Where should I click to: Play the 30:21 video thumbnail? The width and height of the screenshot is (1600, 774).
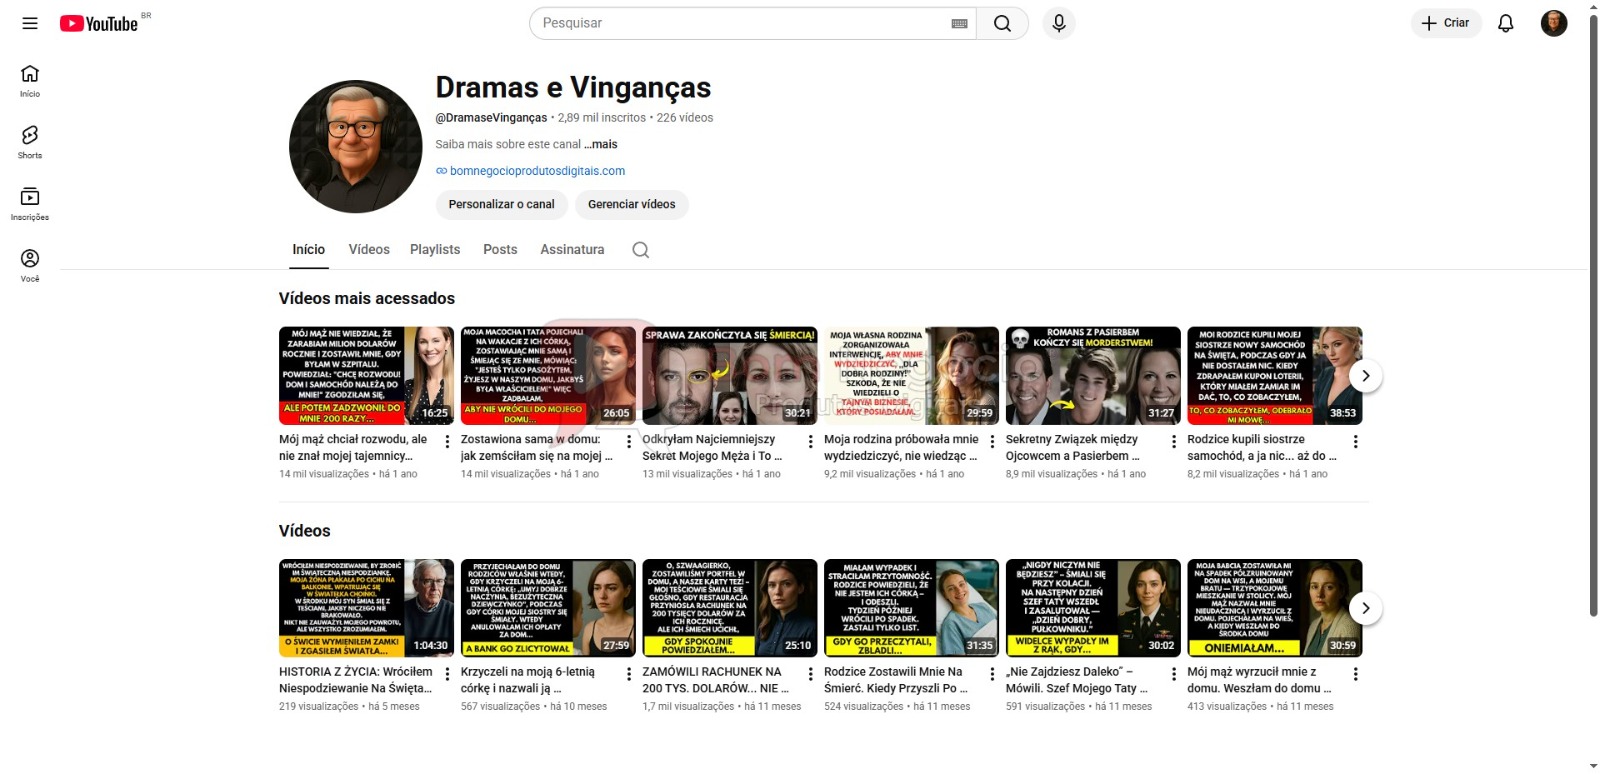(730, 376)
